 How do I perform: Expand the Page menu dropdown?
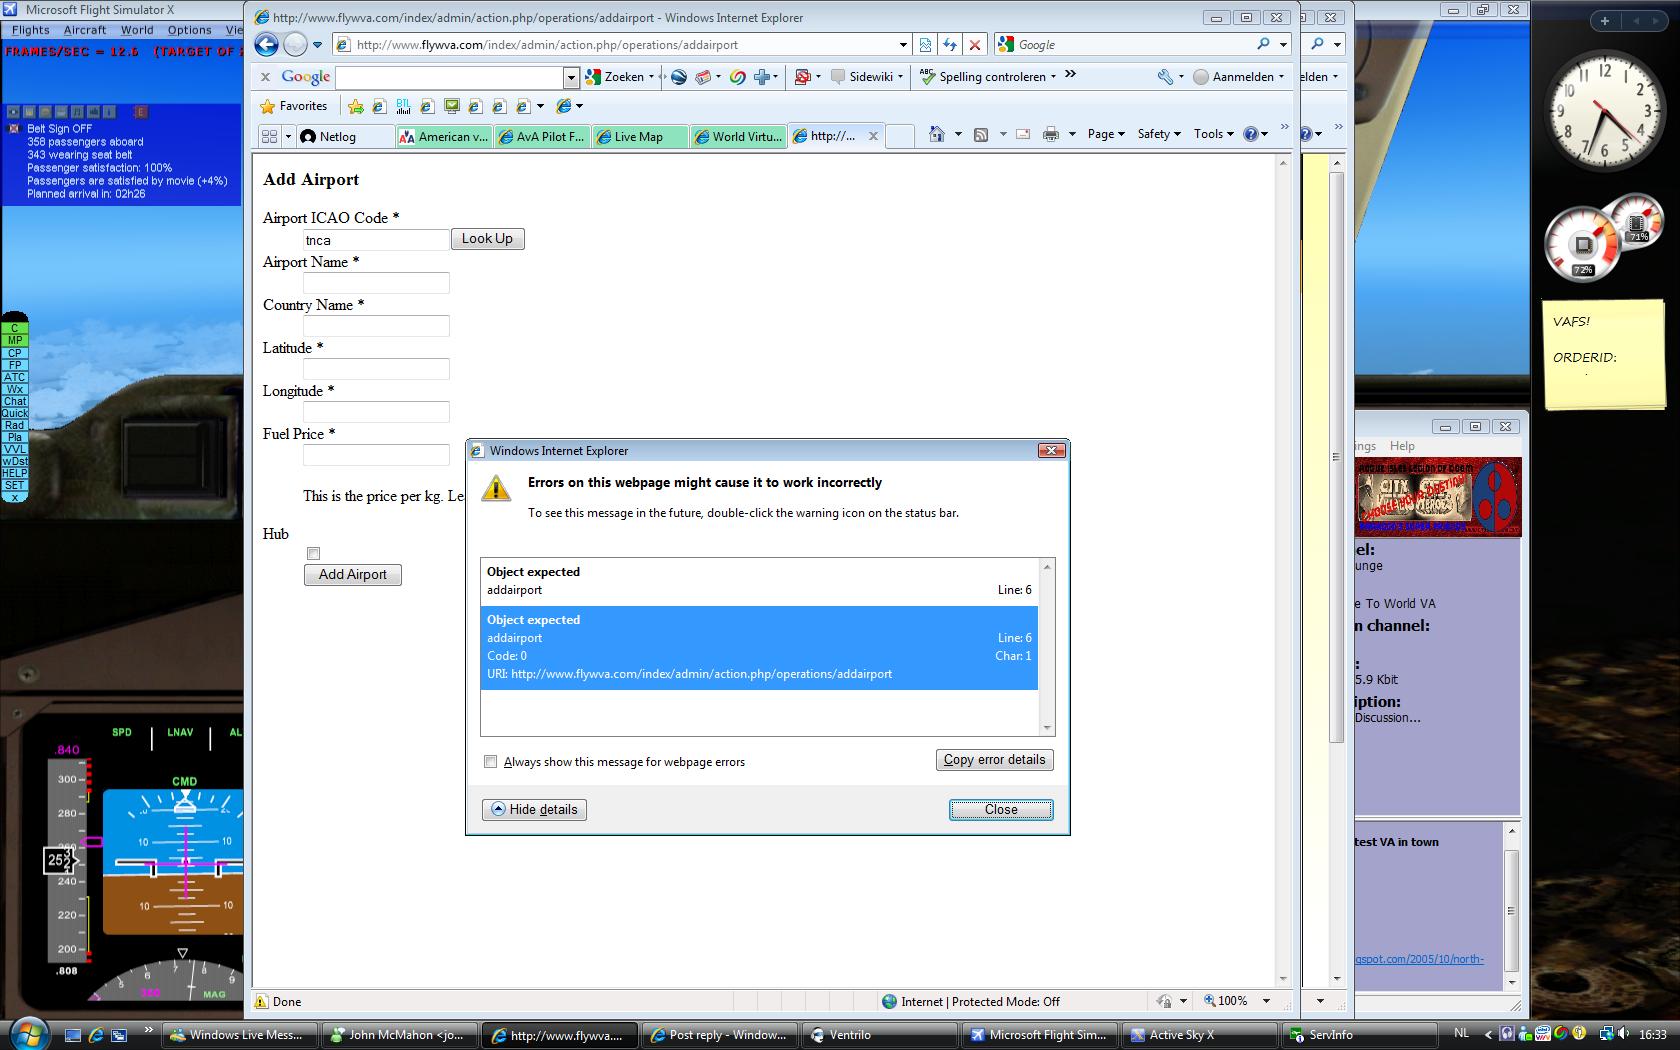1106,134
